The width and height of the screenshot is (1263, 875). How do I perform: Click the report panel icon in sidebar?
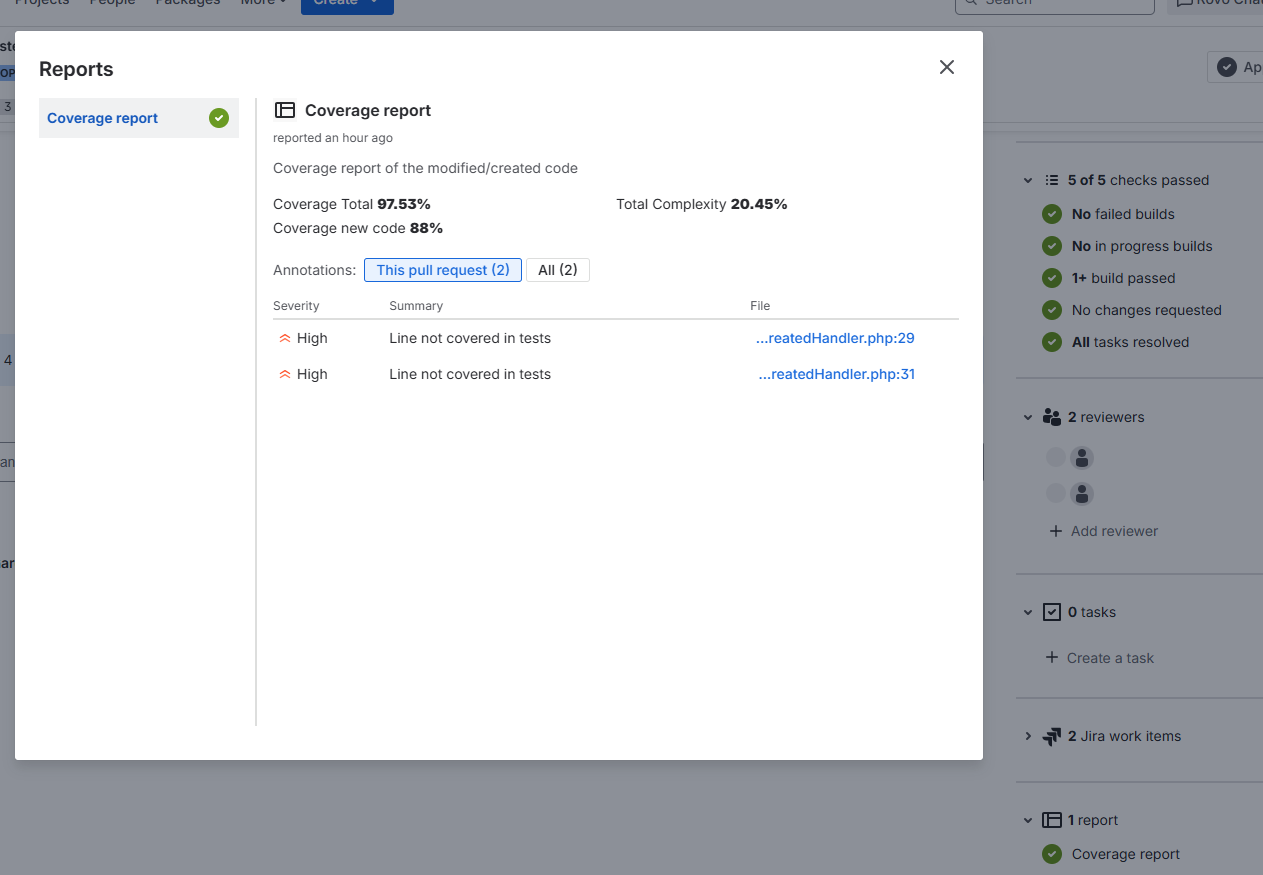point(1052,820)
